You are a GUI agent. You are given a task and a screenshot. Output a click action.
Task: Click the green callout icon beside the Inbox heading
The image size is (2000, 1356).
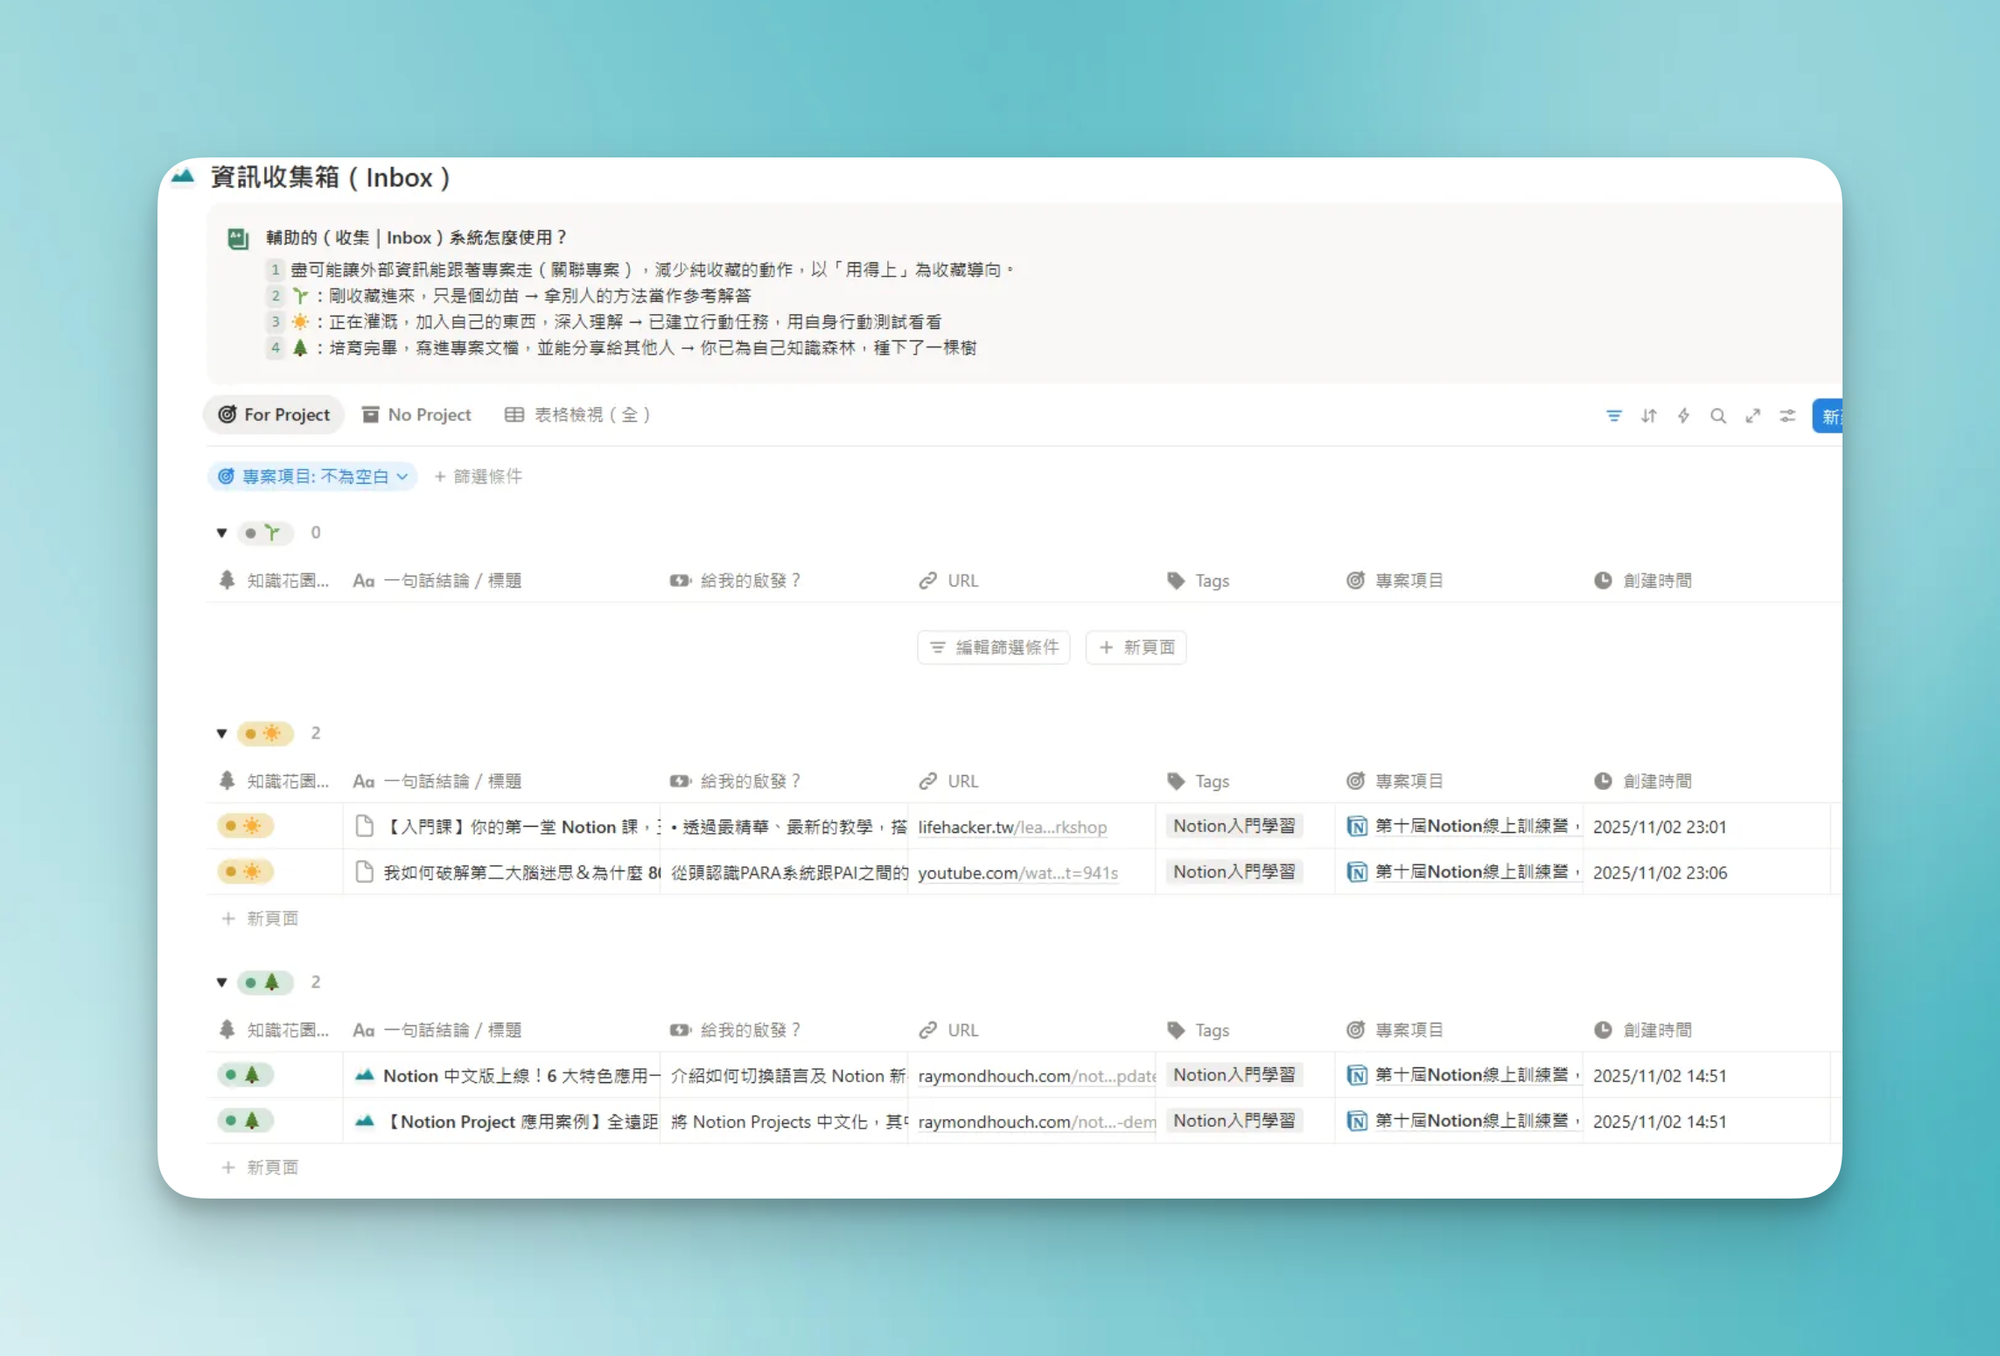(238, 238)
